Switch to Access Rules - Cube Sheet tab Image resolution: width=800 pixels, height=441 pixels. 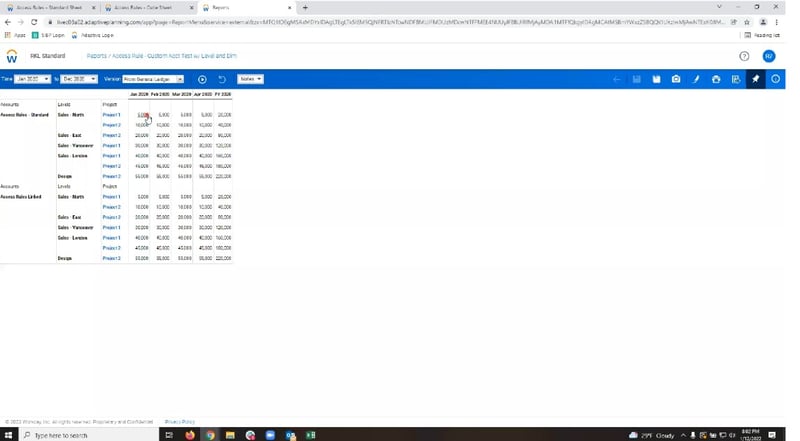[x=159, y=7]
